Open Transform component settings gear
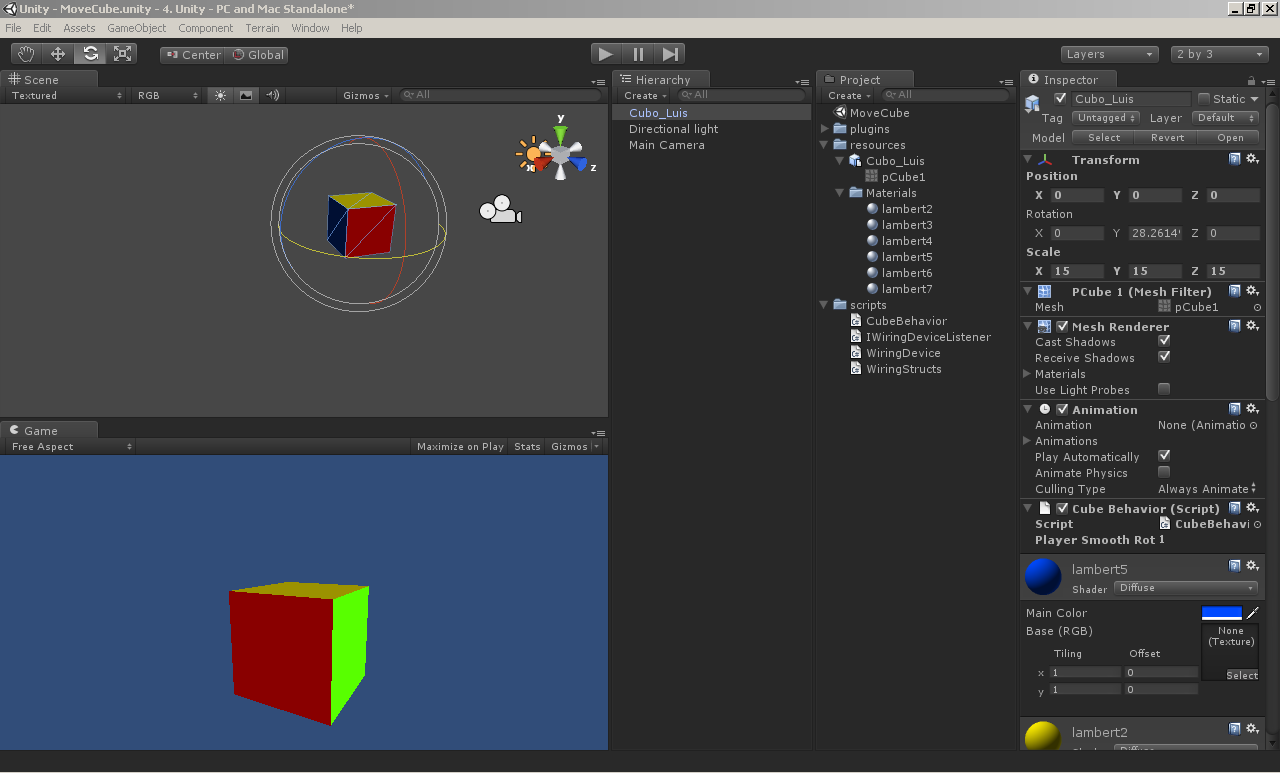Screen dimensions: 1280x773 pos(1252,159)
